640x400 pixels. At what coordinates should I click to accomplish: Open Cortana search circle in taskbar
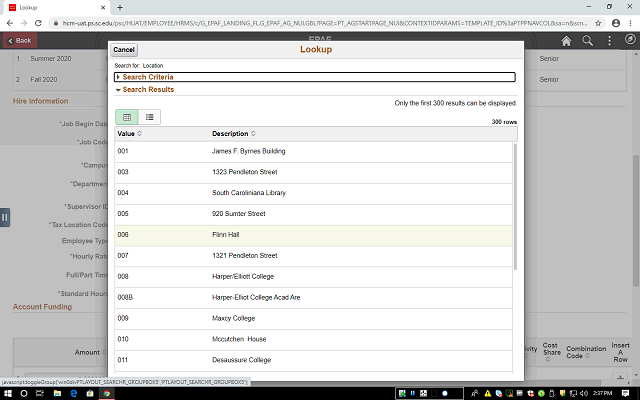pos(24,393)
